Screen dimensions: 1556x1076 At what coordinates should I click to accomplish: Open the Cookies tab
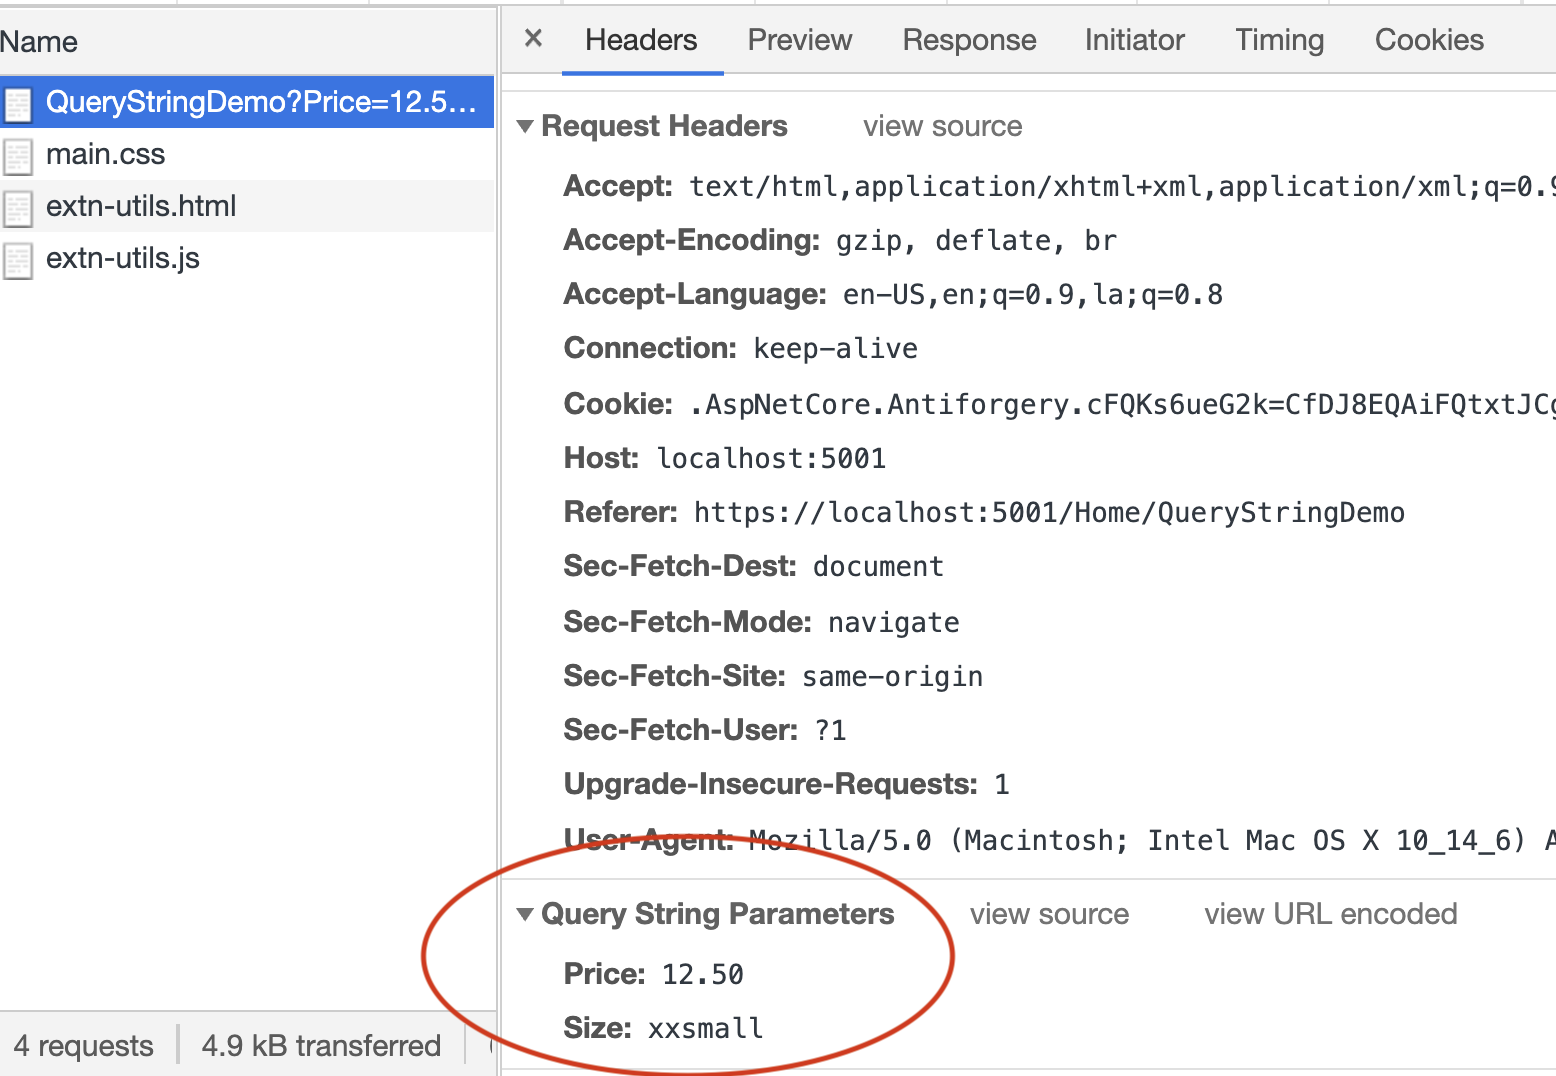[1428, 40]
